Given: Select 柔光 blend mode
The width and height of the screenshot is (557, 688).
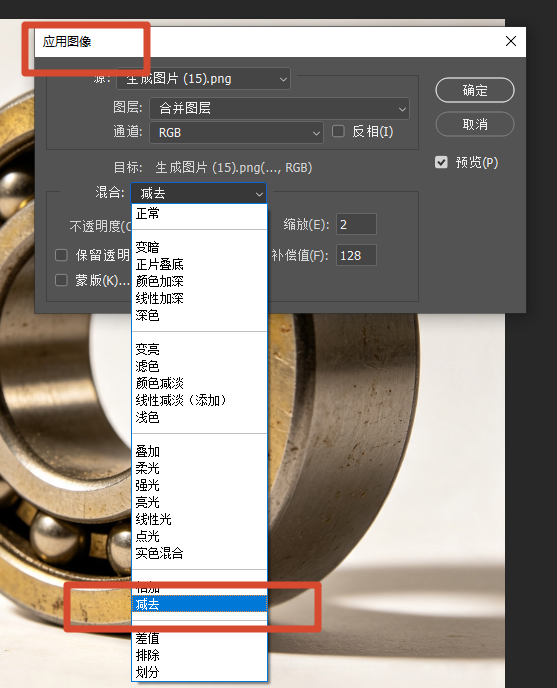Looking at the screenshot, I should coord(199,468).
